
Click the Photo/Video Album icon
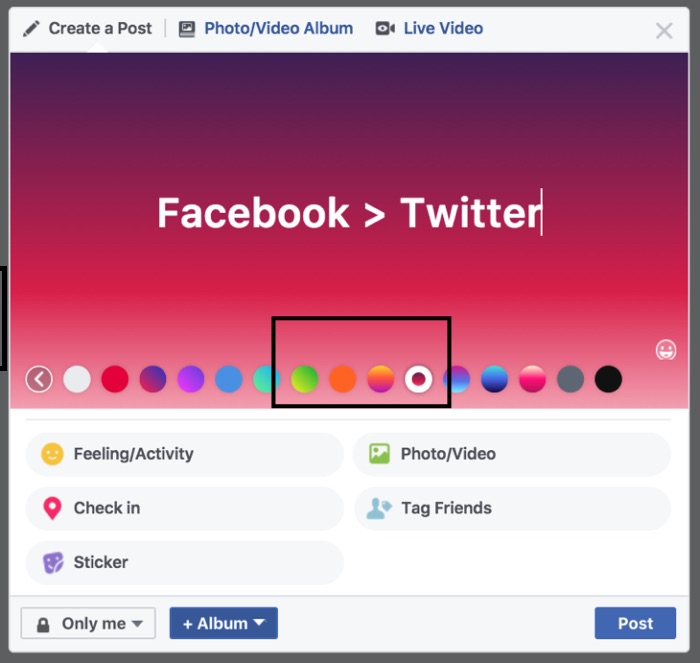[x=187, y=29]
